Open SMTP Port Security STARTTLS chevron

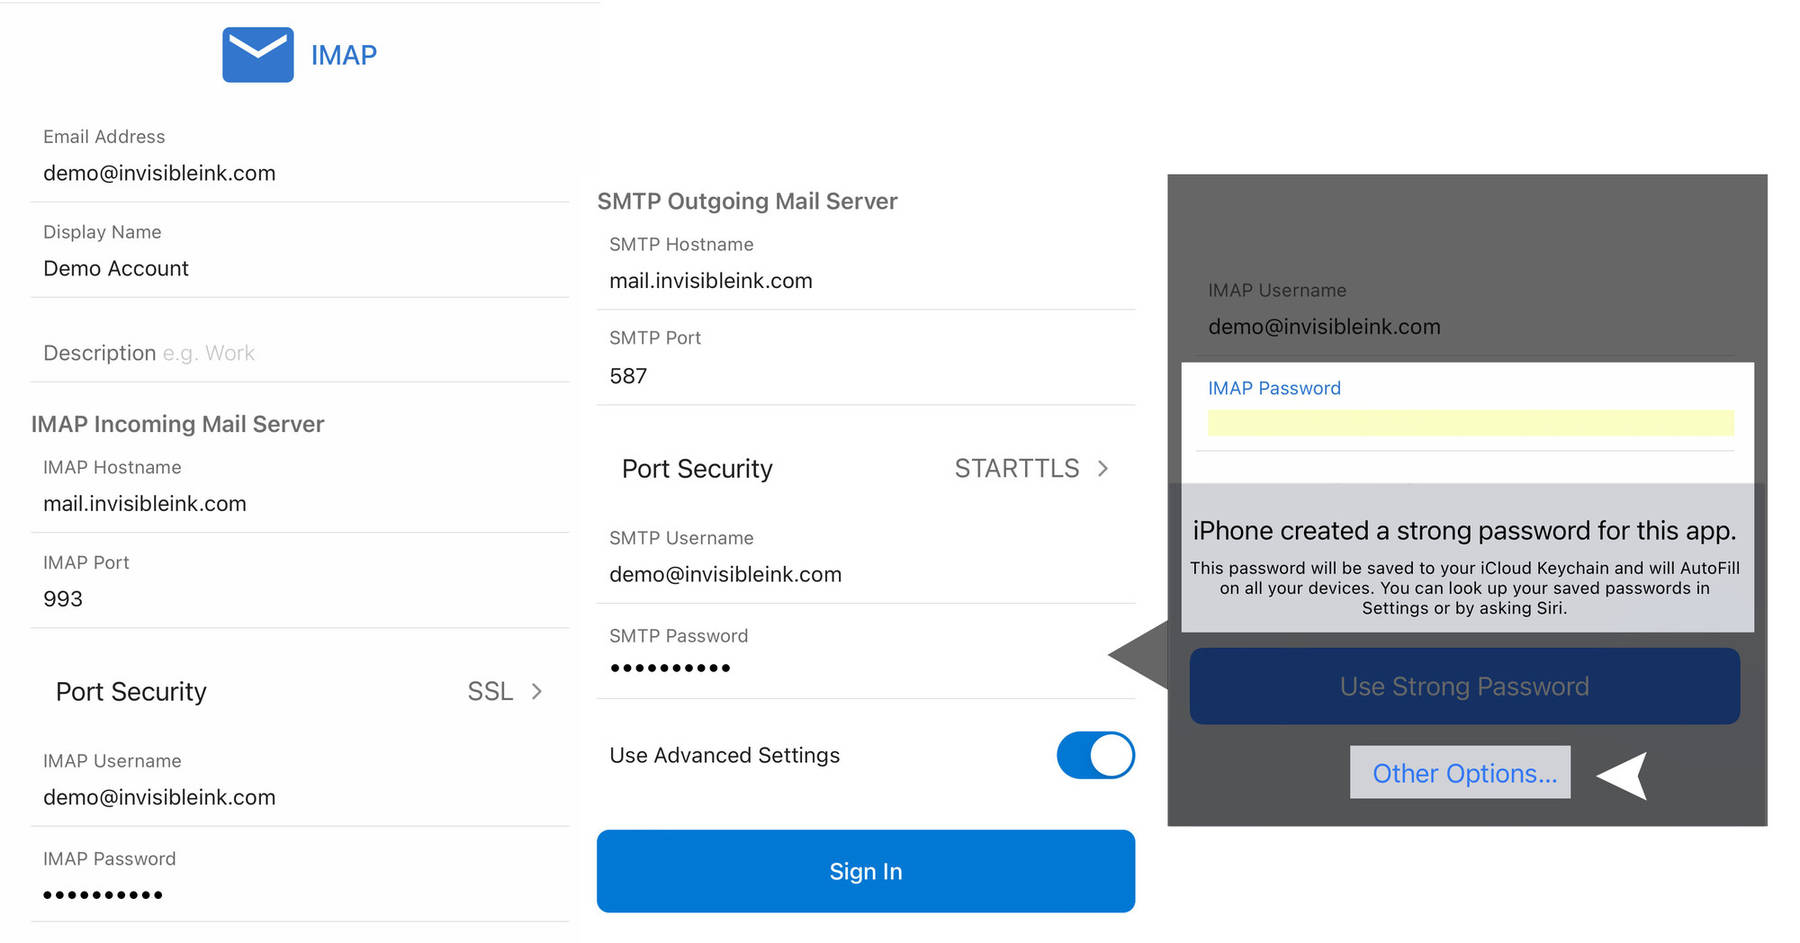1103,468
